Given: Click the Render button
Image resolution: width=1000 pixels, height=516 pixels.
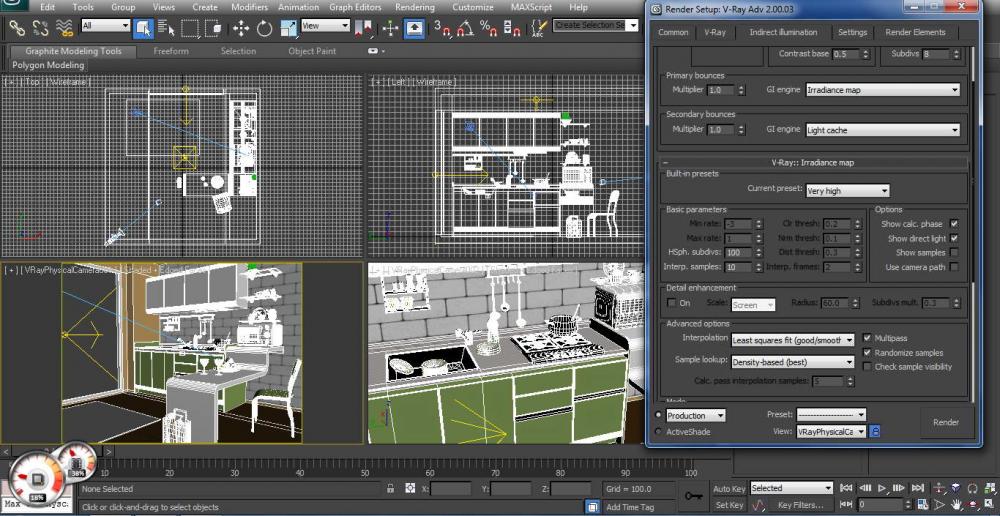Looking at the screenshot, I should coord(946,422).
